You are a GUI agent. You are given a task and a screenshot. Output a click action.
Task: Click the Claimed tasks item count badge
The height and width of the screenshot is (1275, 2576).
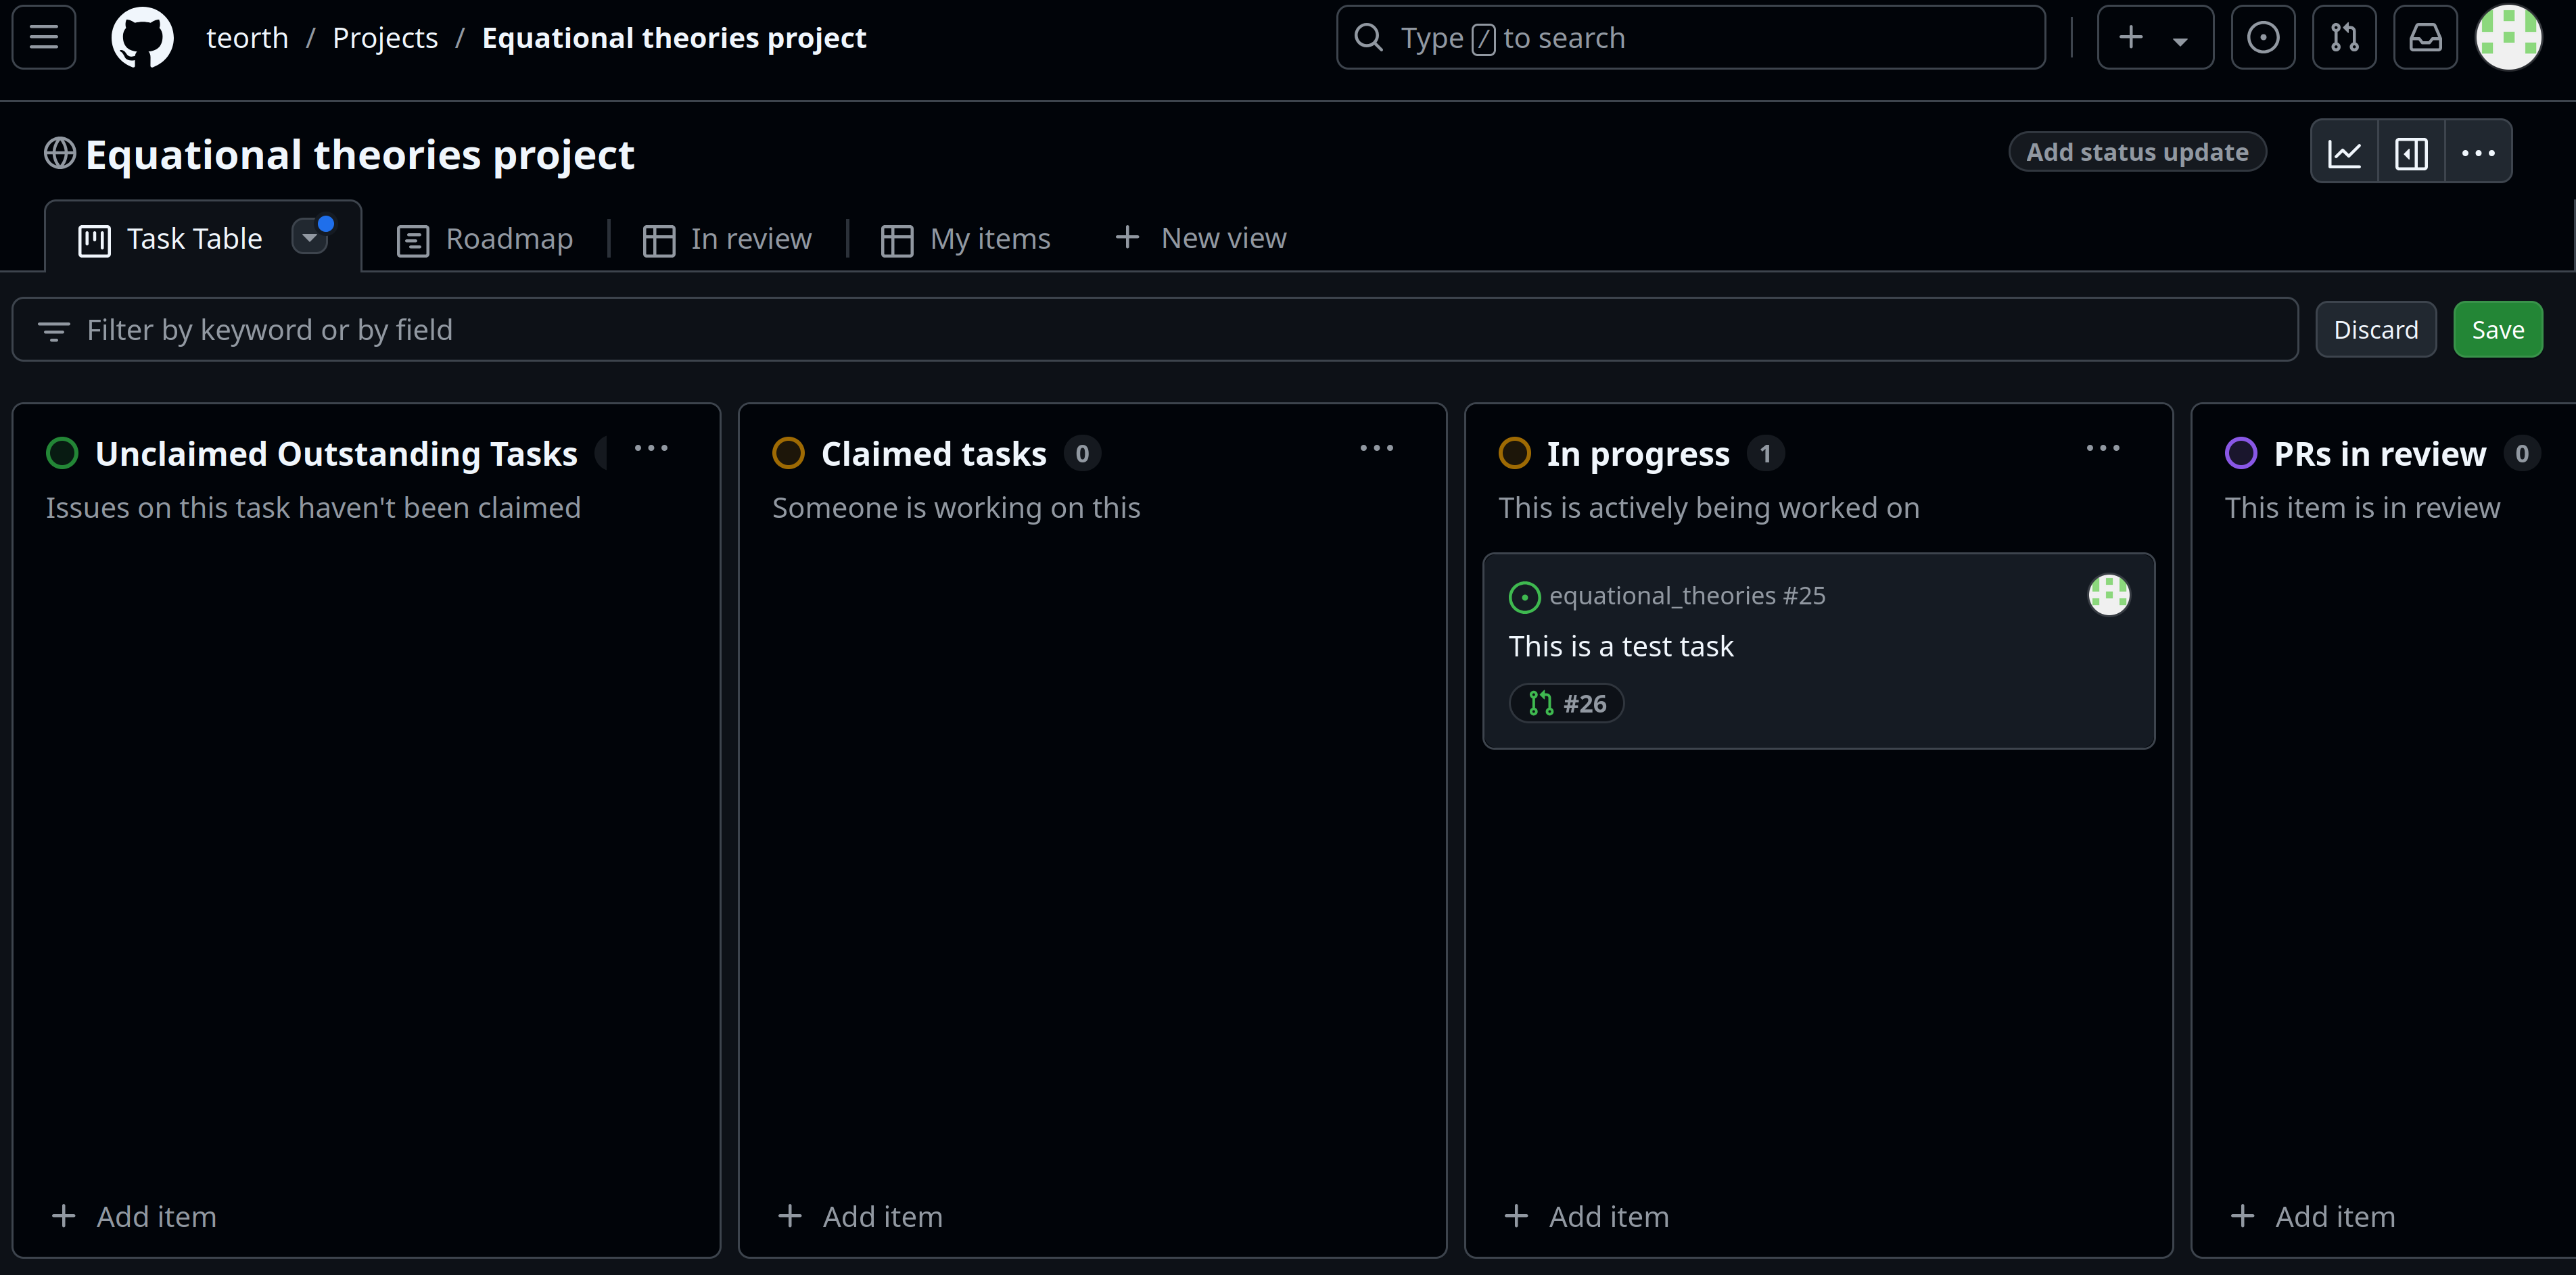click(1082, 454)
